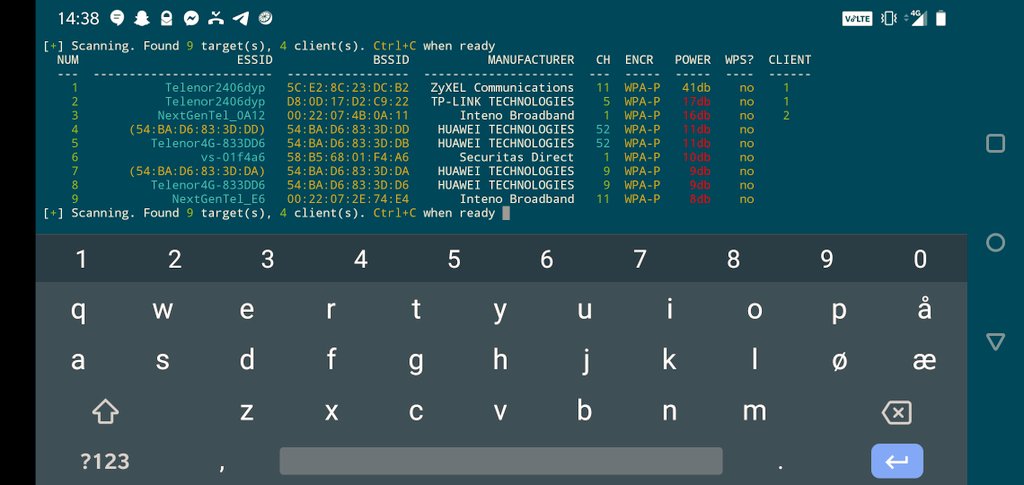
Task: Select client count 2 for NextGenTel_0A12
Action: point(786,116)
